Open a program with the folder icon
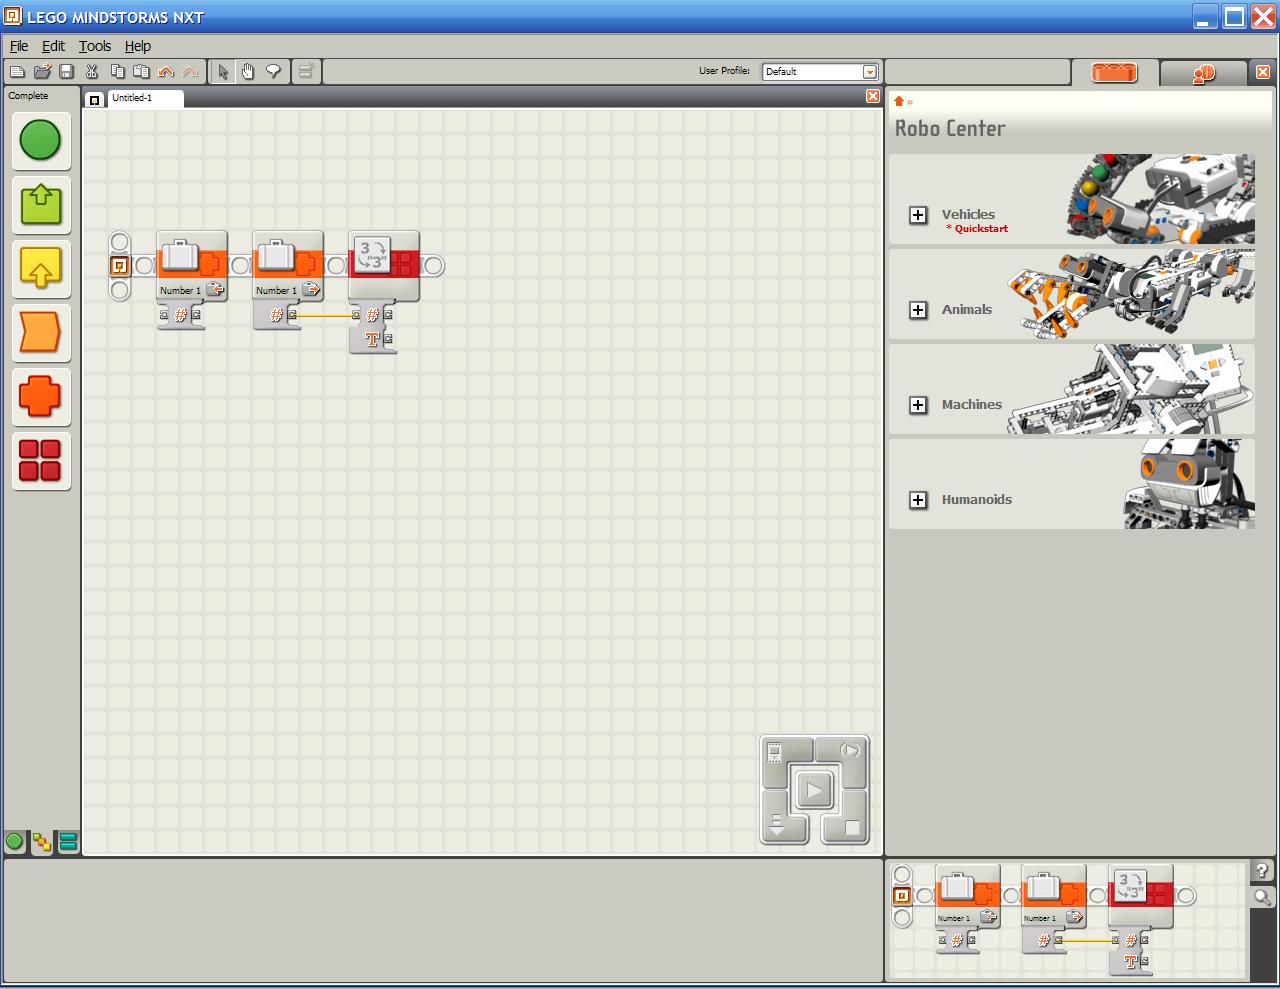Viewport: 1280px width, 989px height. (x=42, y=71)
